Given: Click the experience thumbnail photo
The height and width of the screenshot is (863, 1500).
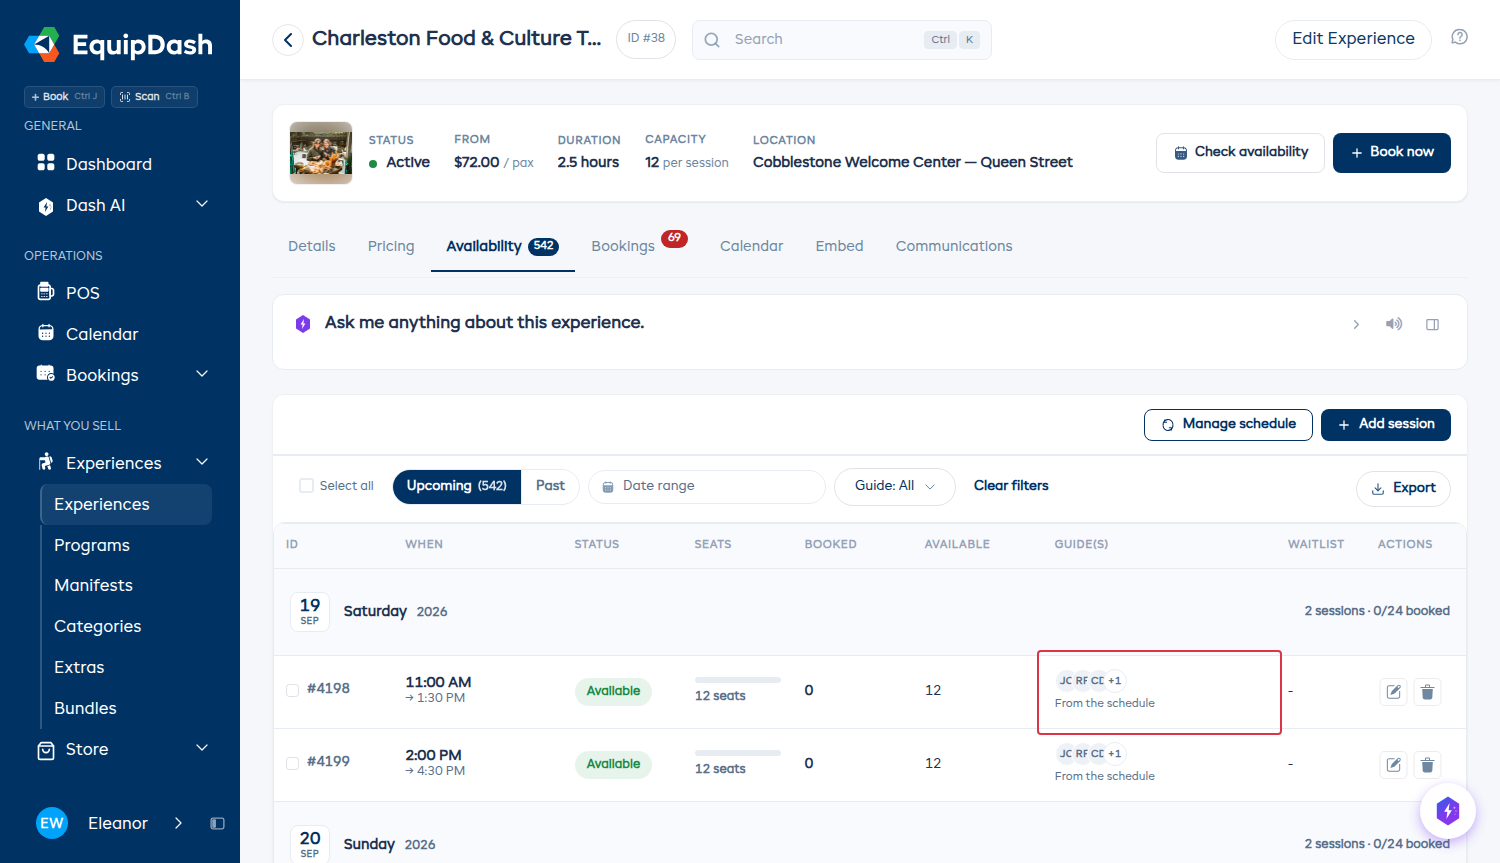Looking at the screenshot, I should click(321, 153).
